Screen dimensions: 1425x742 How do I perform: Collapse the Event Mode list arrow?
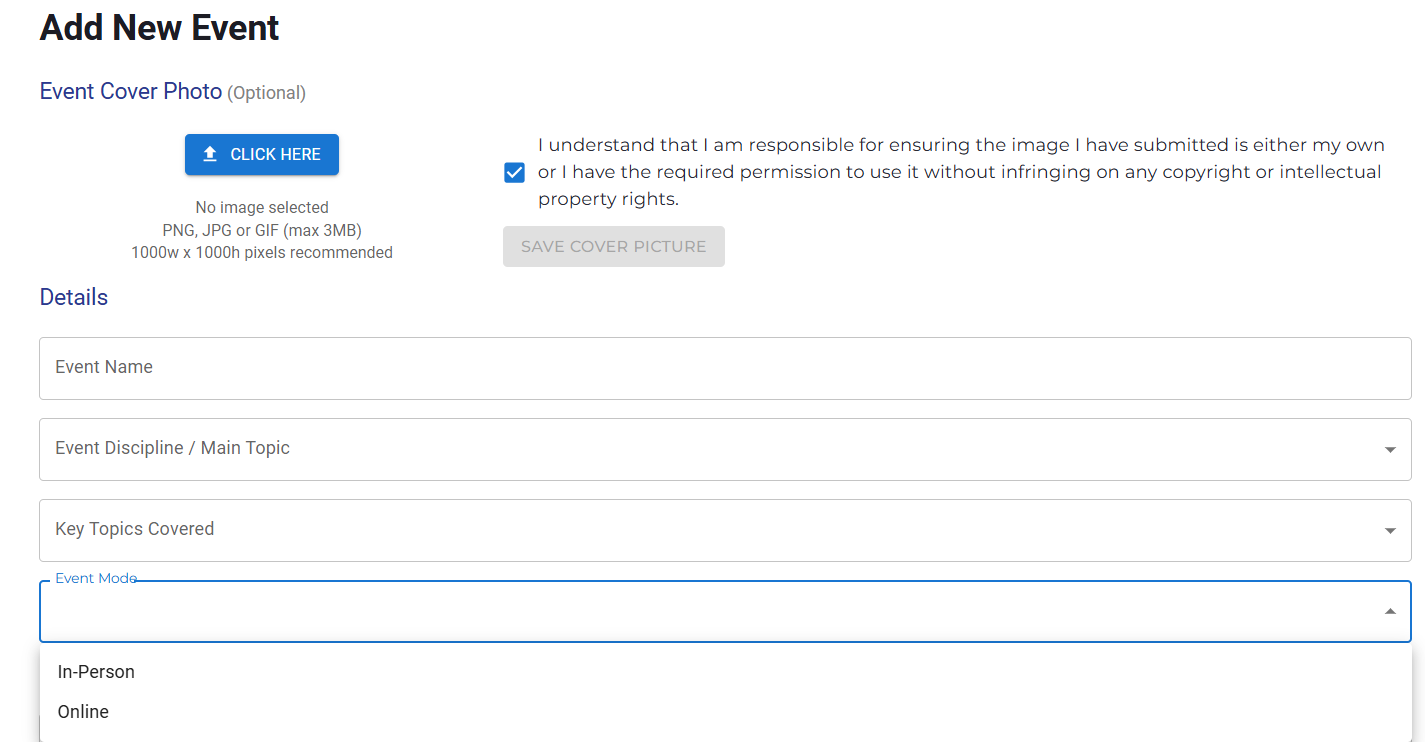[x=1390, y=611]
